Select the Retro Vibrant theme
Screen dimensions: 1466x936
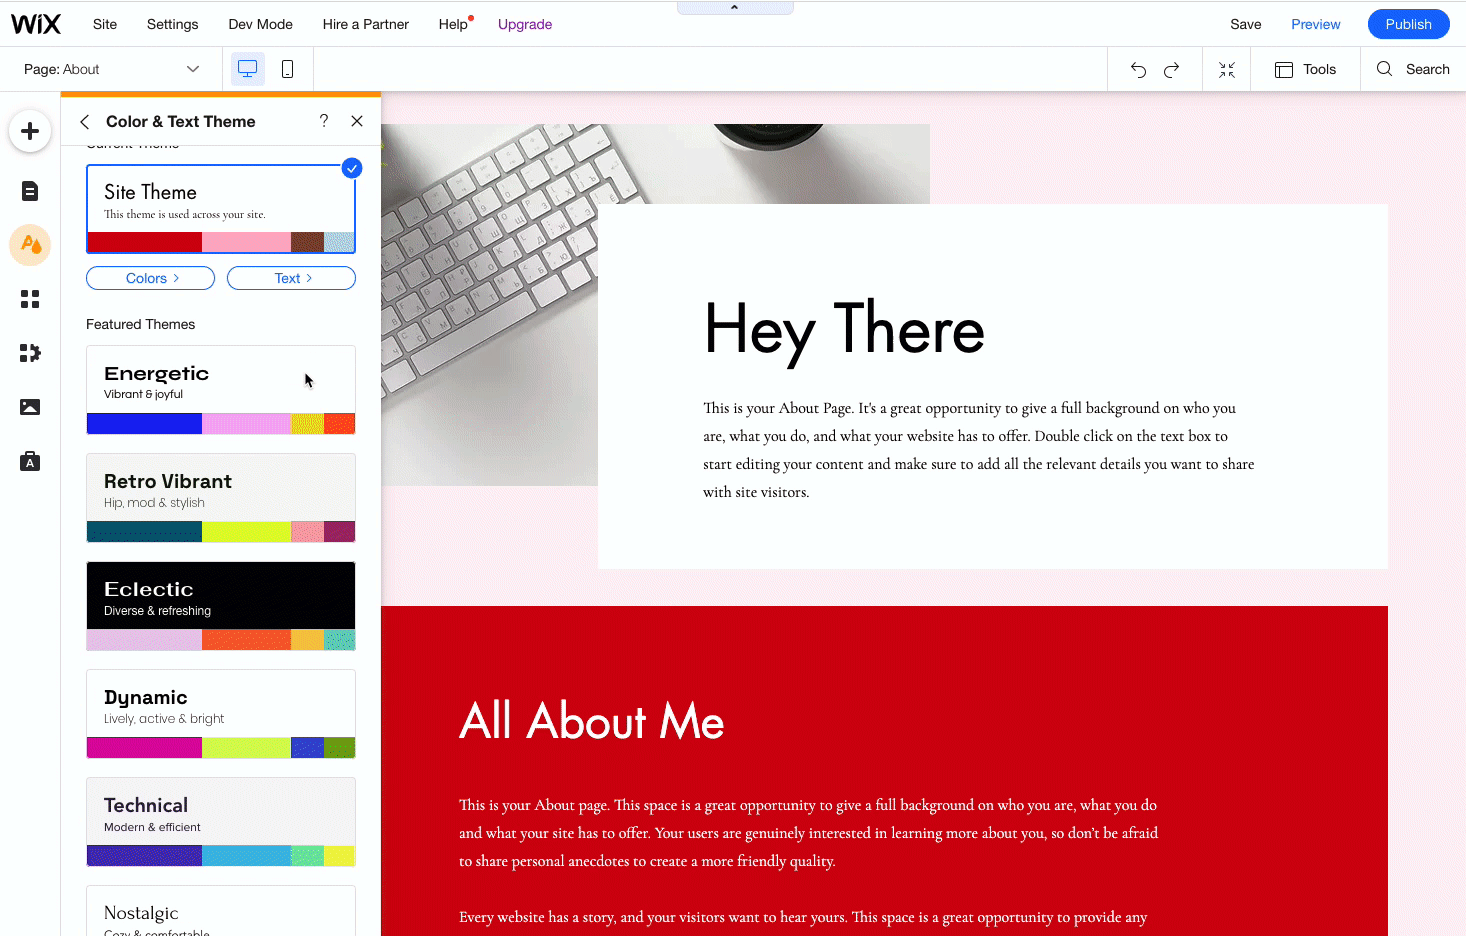(x=221, y=498)
